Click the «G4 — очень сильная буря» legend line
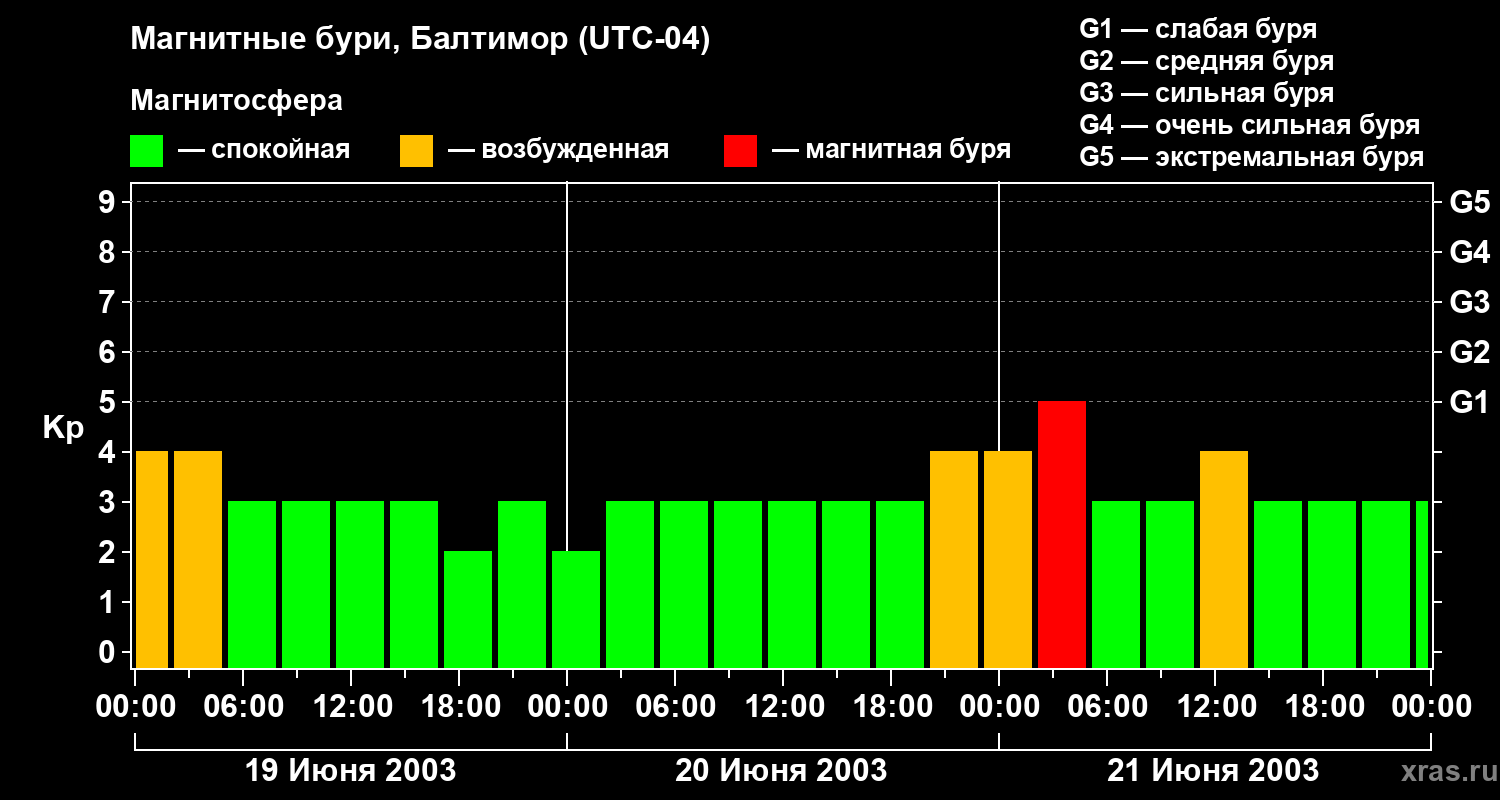 pos(1249,125)
